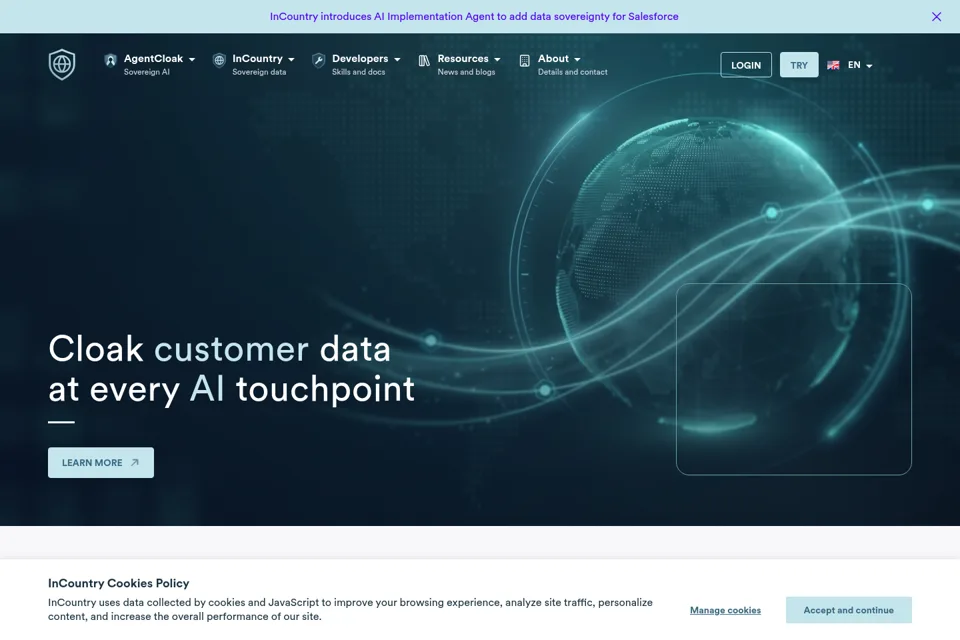Click the AgentCloak shield icon

[110, 60]
